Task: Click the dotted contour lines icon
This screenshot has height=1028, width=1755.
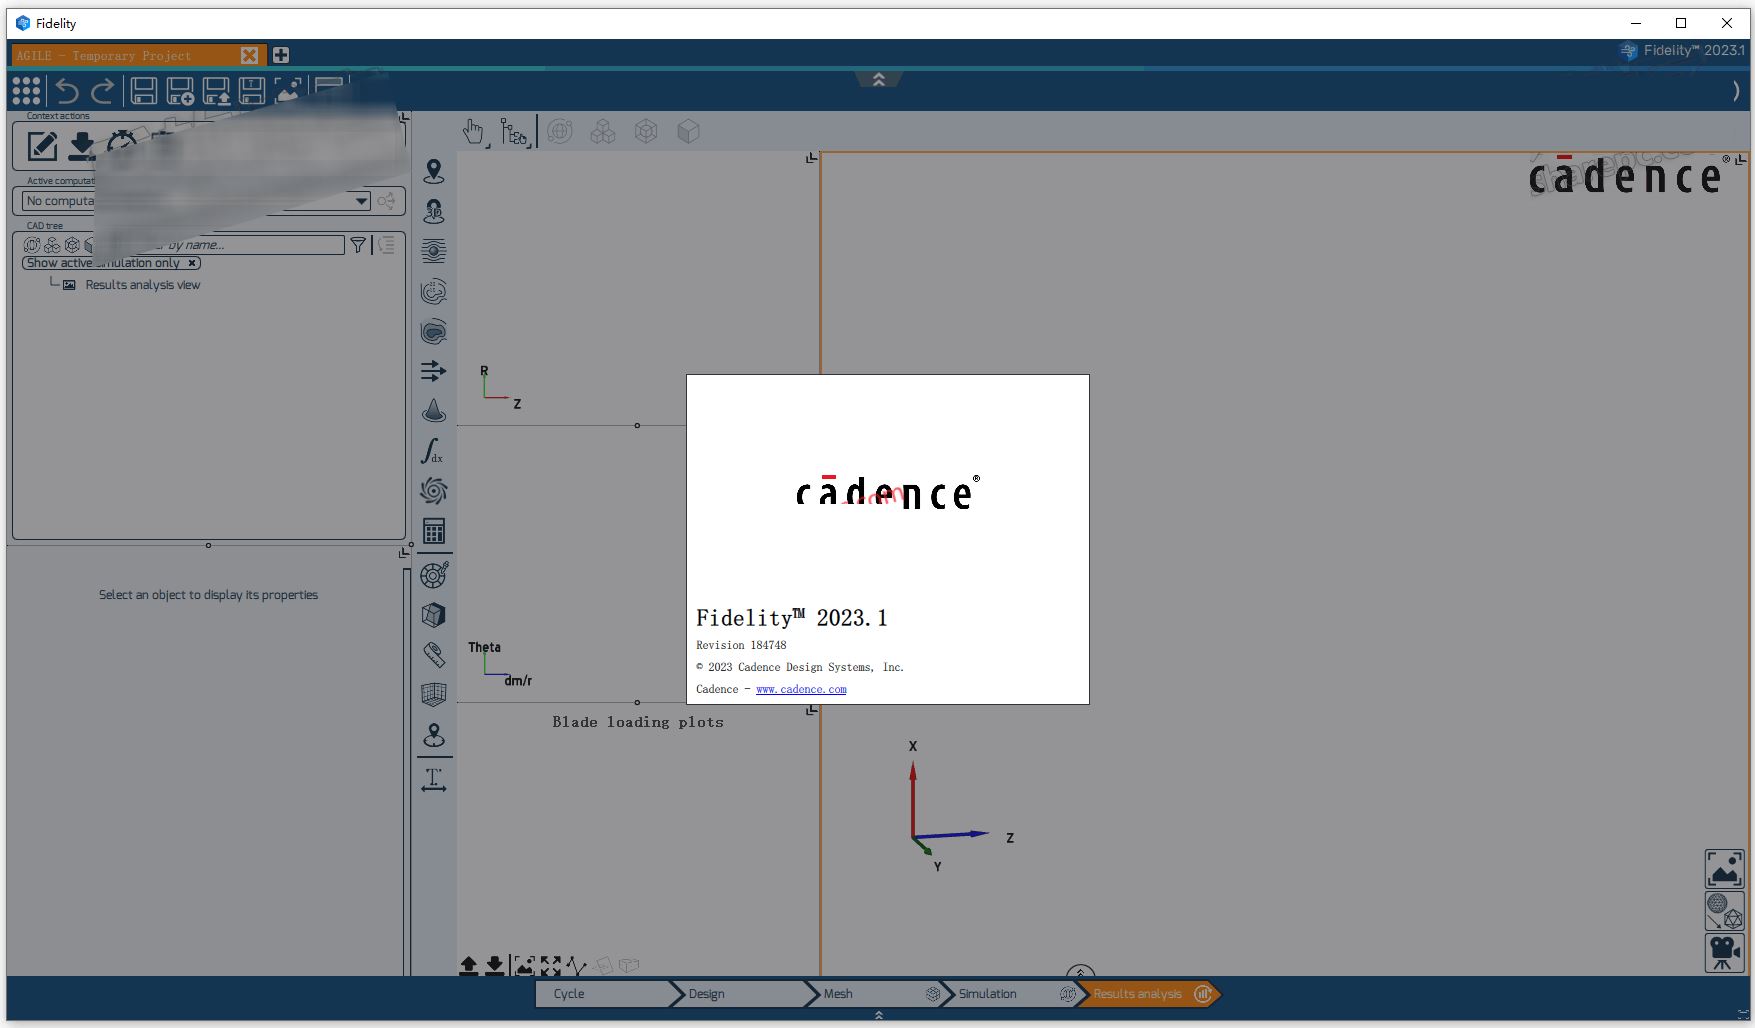Action: (x=434, y=292)
